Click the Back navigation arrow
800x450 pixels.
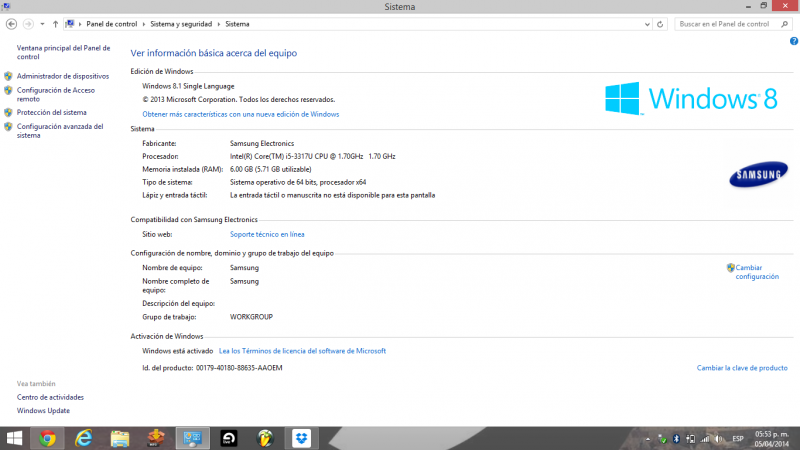click(x=11, y=24)
